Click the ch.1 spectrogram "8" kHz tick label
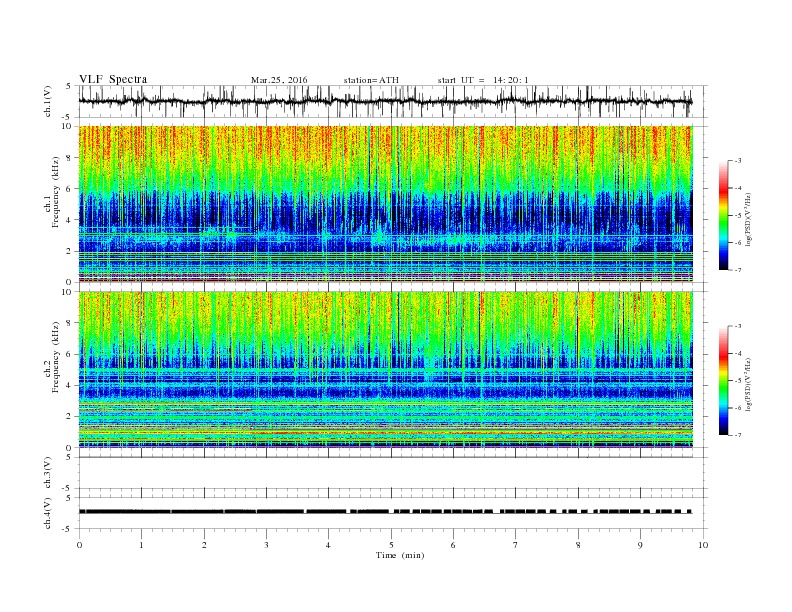The image size is (792, 612). (70, 158)
